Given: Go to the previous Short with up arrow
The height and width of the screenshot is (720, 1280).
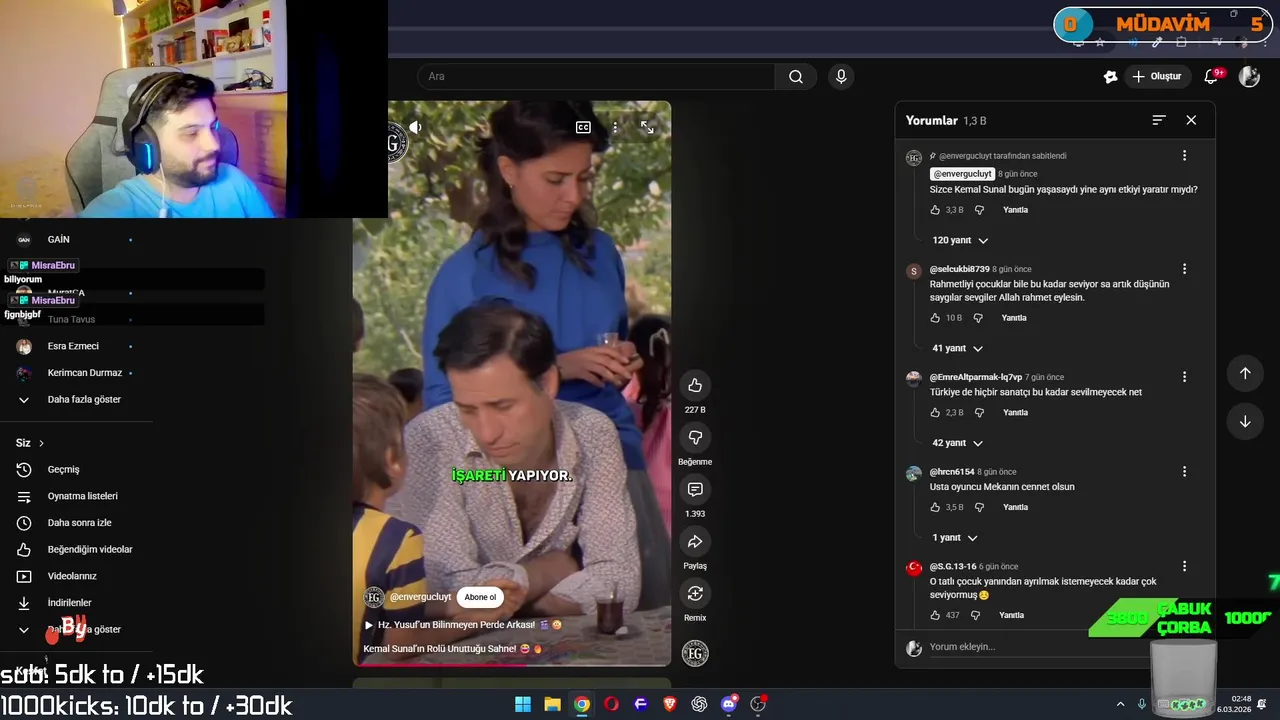Looking at the screenshot, I should (1245, 373).
